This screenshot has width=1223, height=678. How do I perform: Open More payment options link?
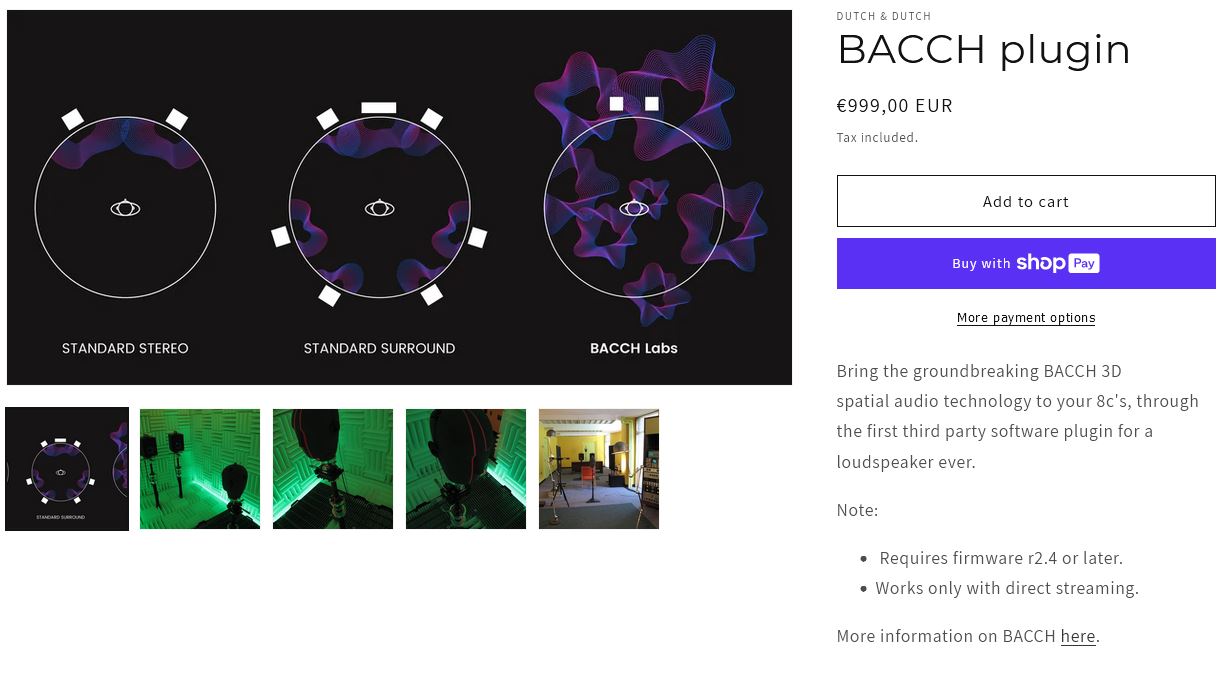(1025, 318)
